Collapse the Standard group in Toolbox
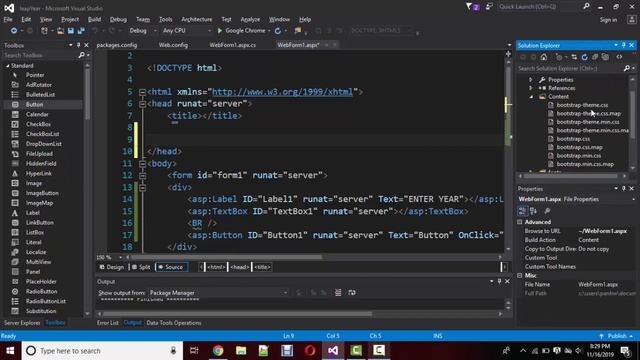 [x=7, y=66]
